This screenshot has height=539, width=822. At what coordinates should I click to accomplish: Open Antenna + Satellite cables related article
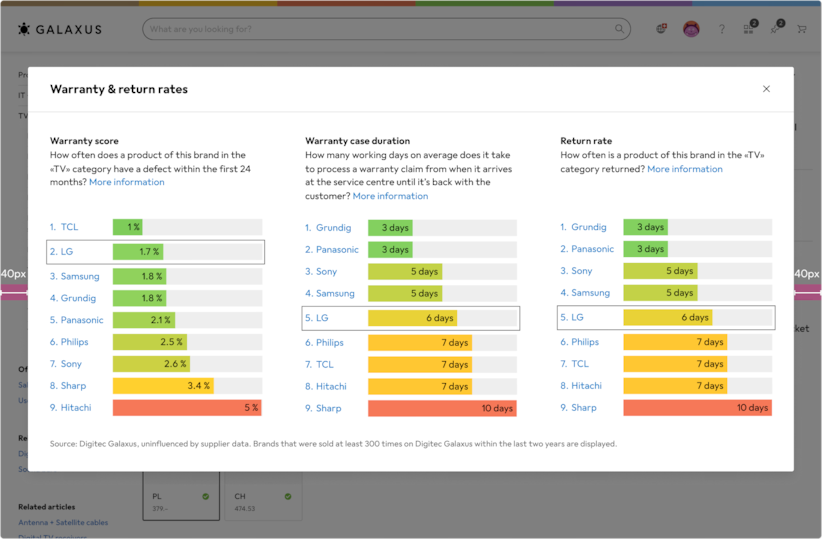62,522
